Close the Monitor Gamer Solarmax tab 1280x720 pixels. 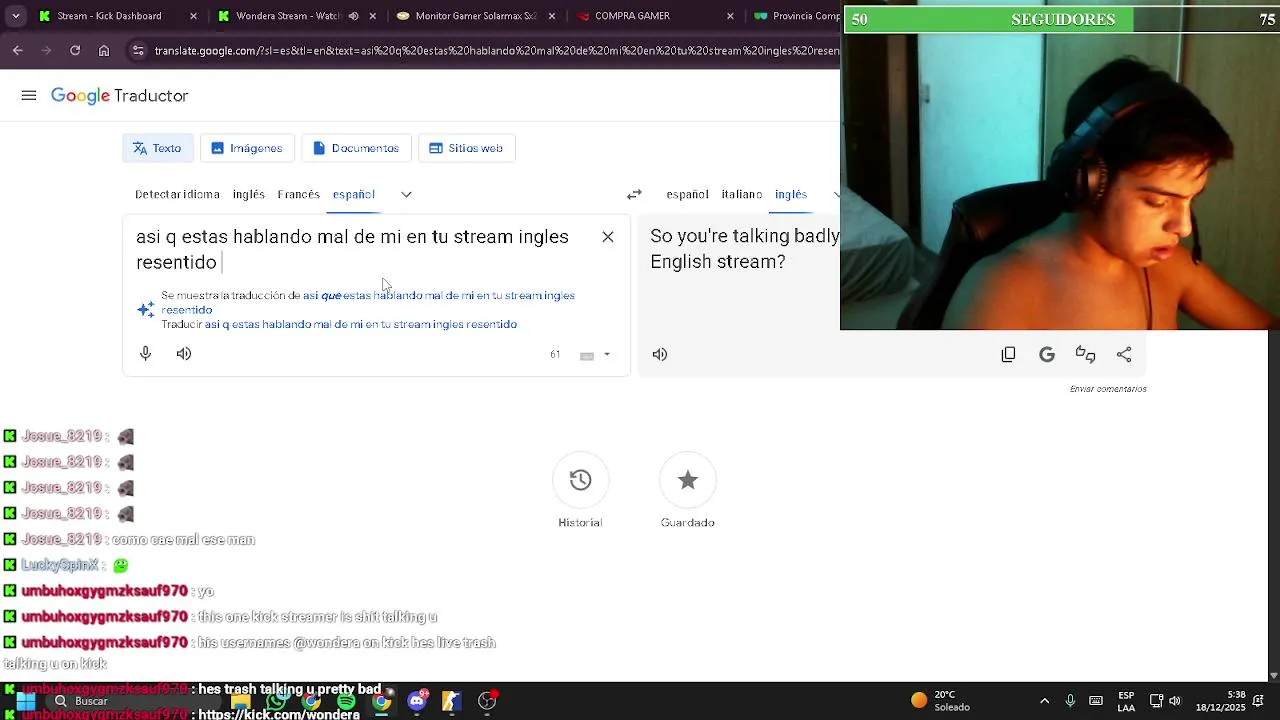pos(551,16)
